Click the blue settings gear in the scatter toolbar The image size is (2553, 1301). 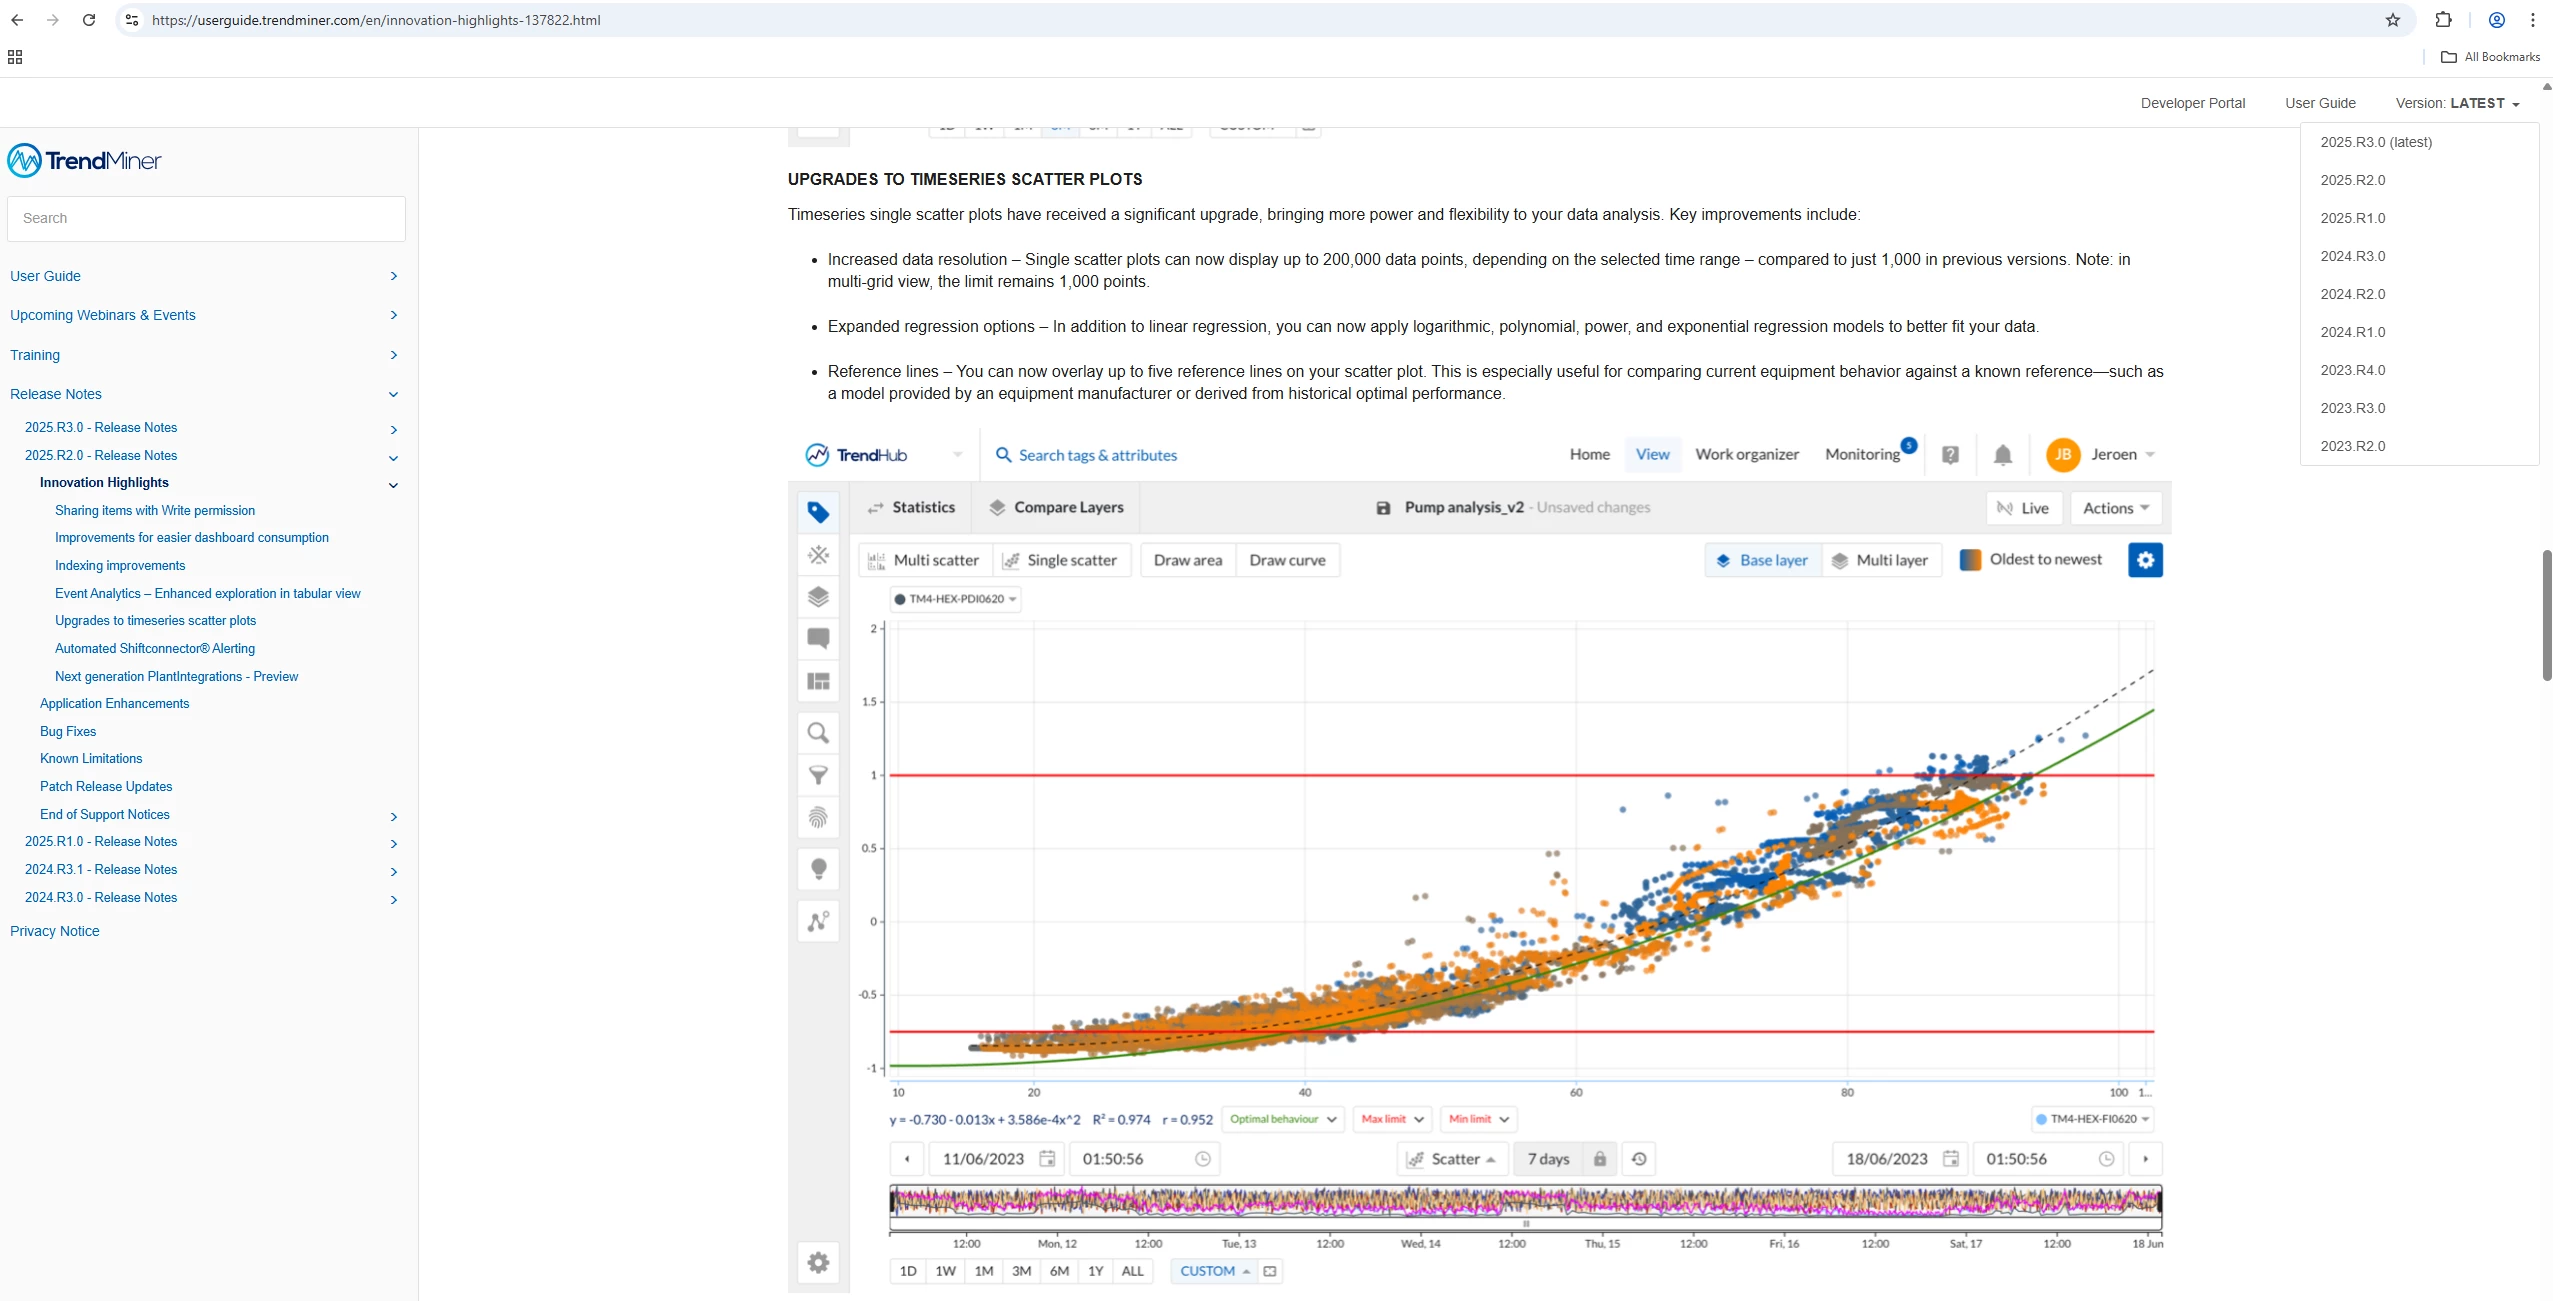coord(2145,560)
